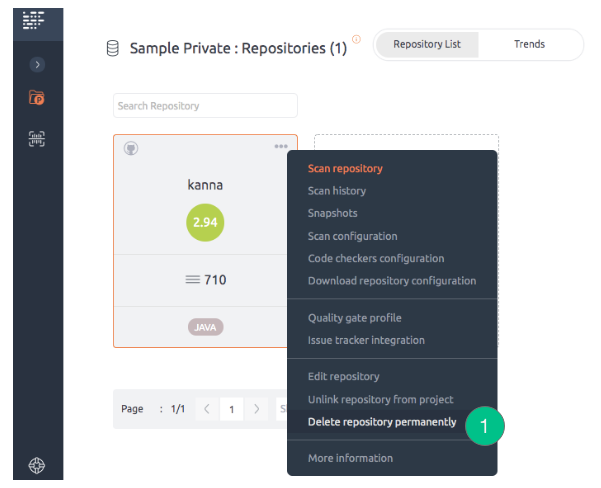Click the JAVA language tag badge

(x=205, y=327)
